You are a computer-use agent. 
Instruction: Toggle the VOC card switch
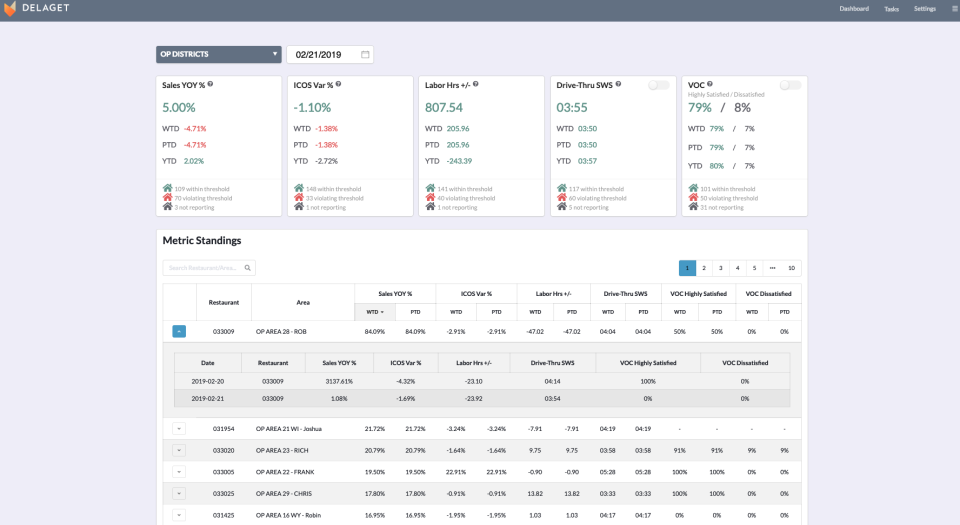tap(790, 85)
